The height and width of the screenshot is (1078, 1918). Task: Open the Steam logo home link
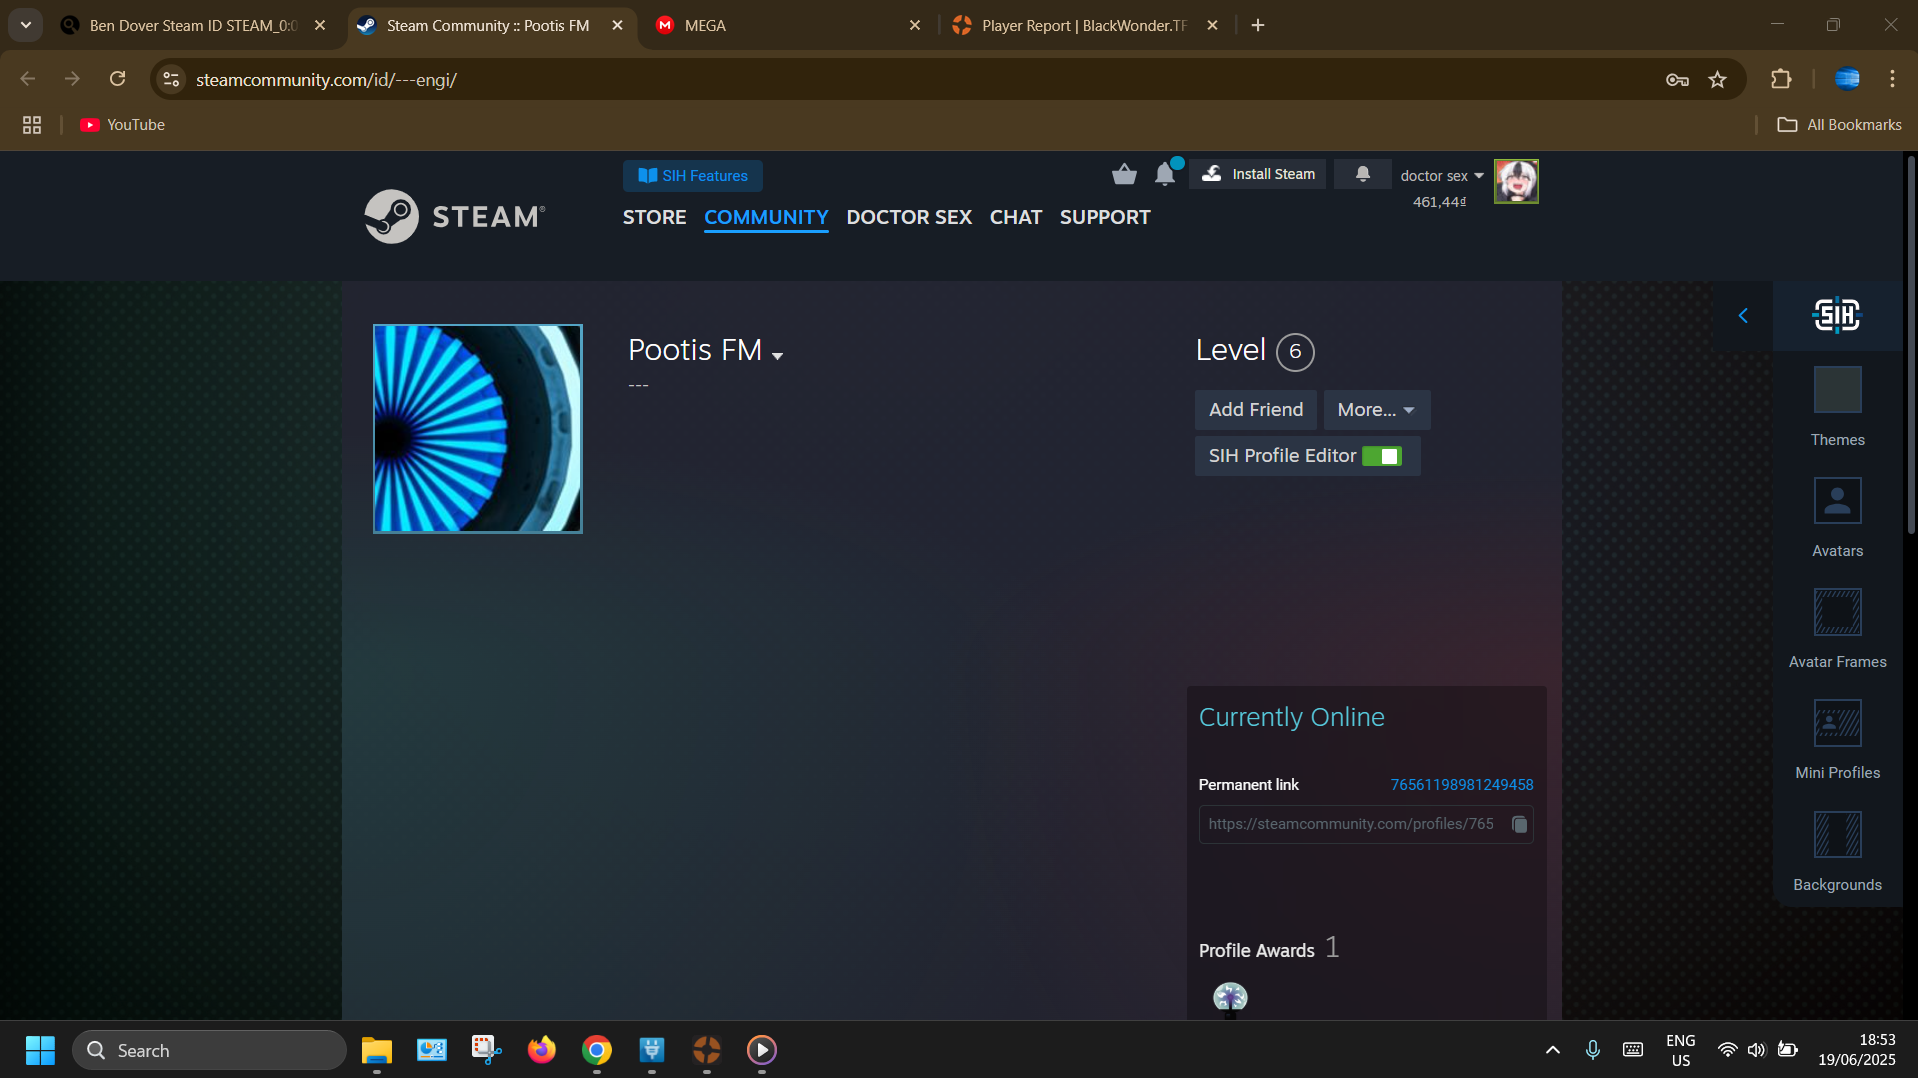tap(455, 216)
